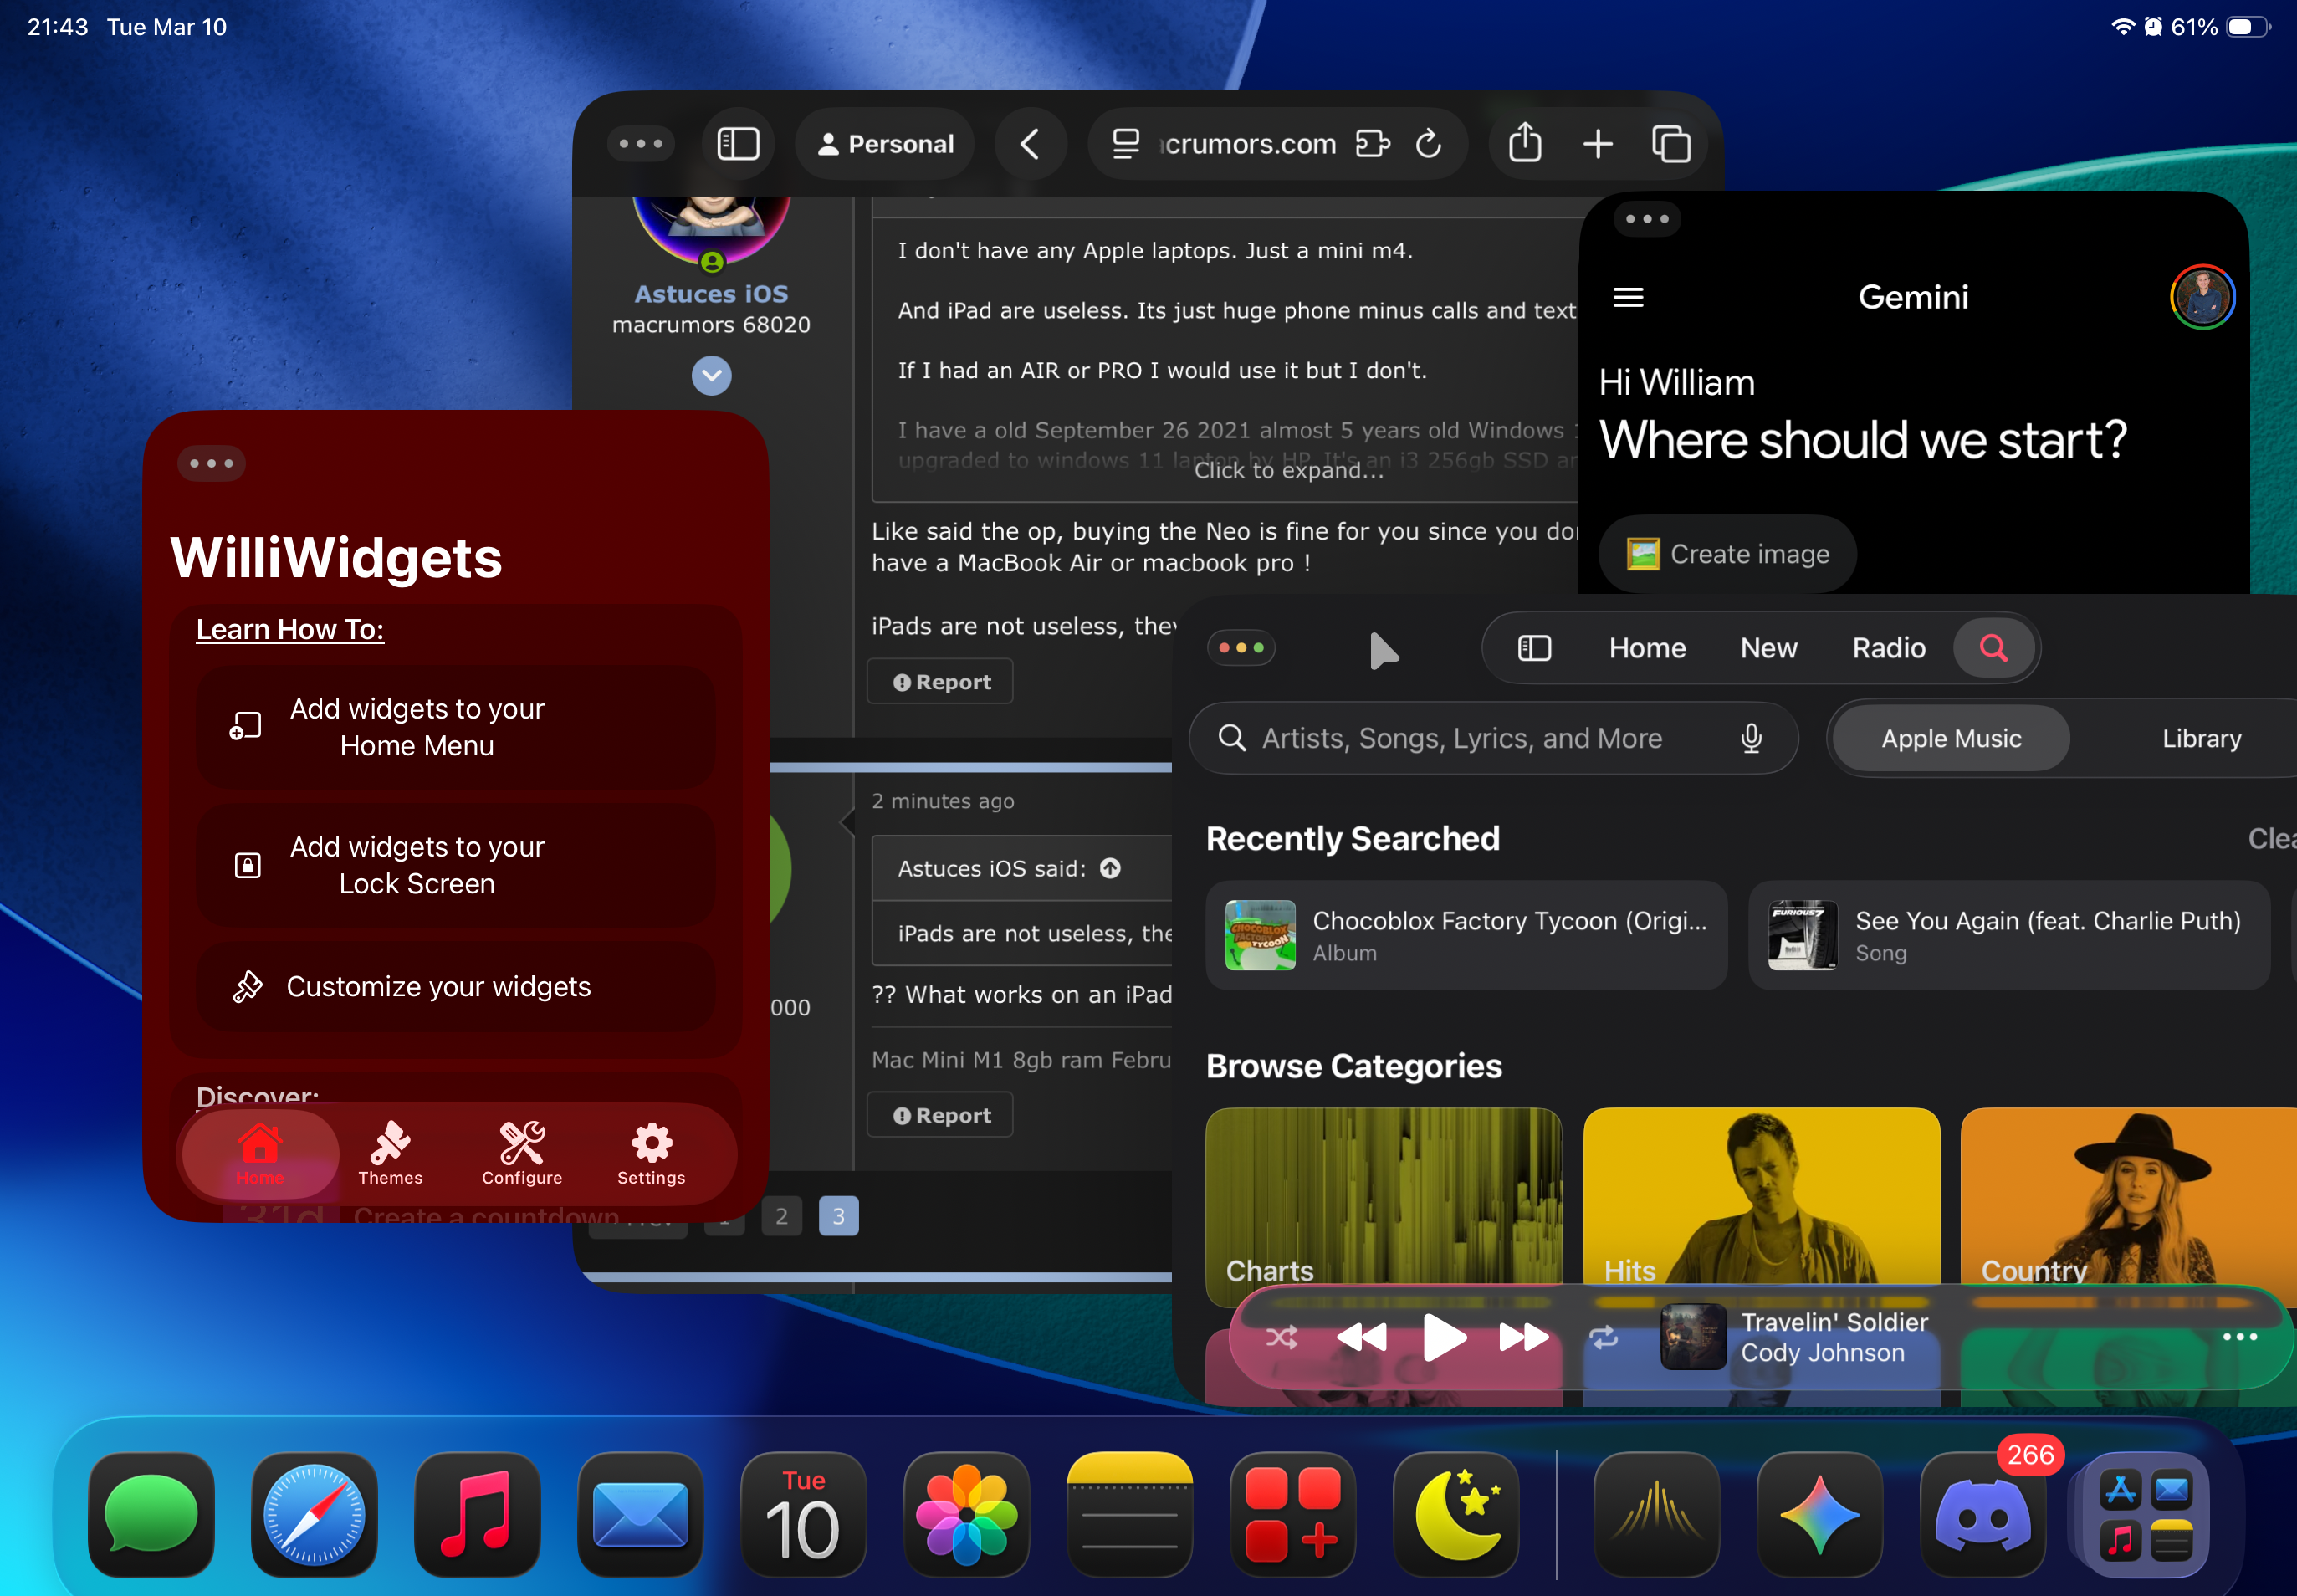Open mini player more options menu
This screenshot has width=2297, height=1596.
pyautogui.click(x=2239, y=1337)
